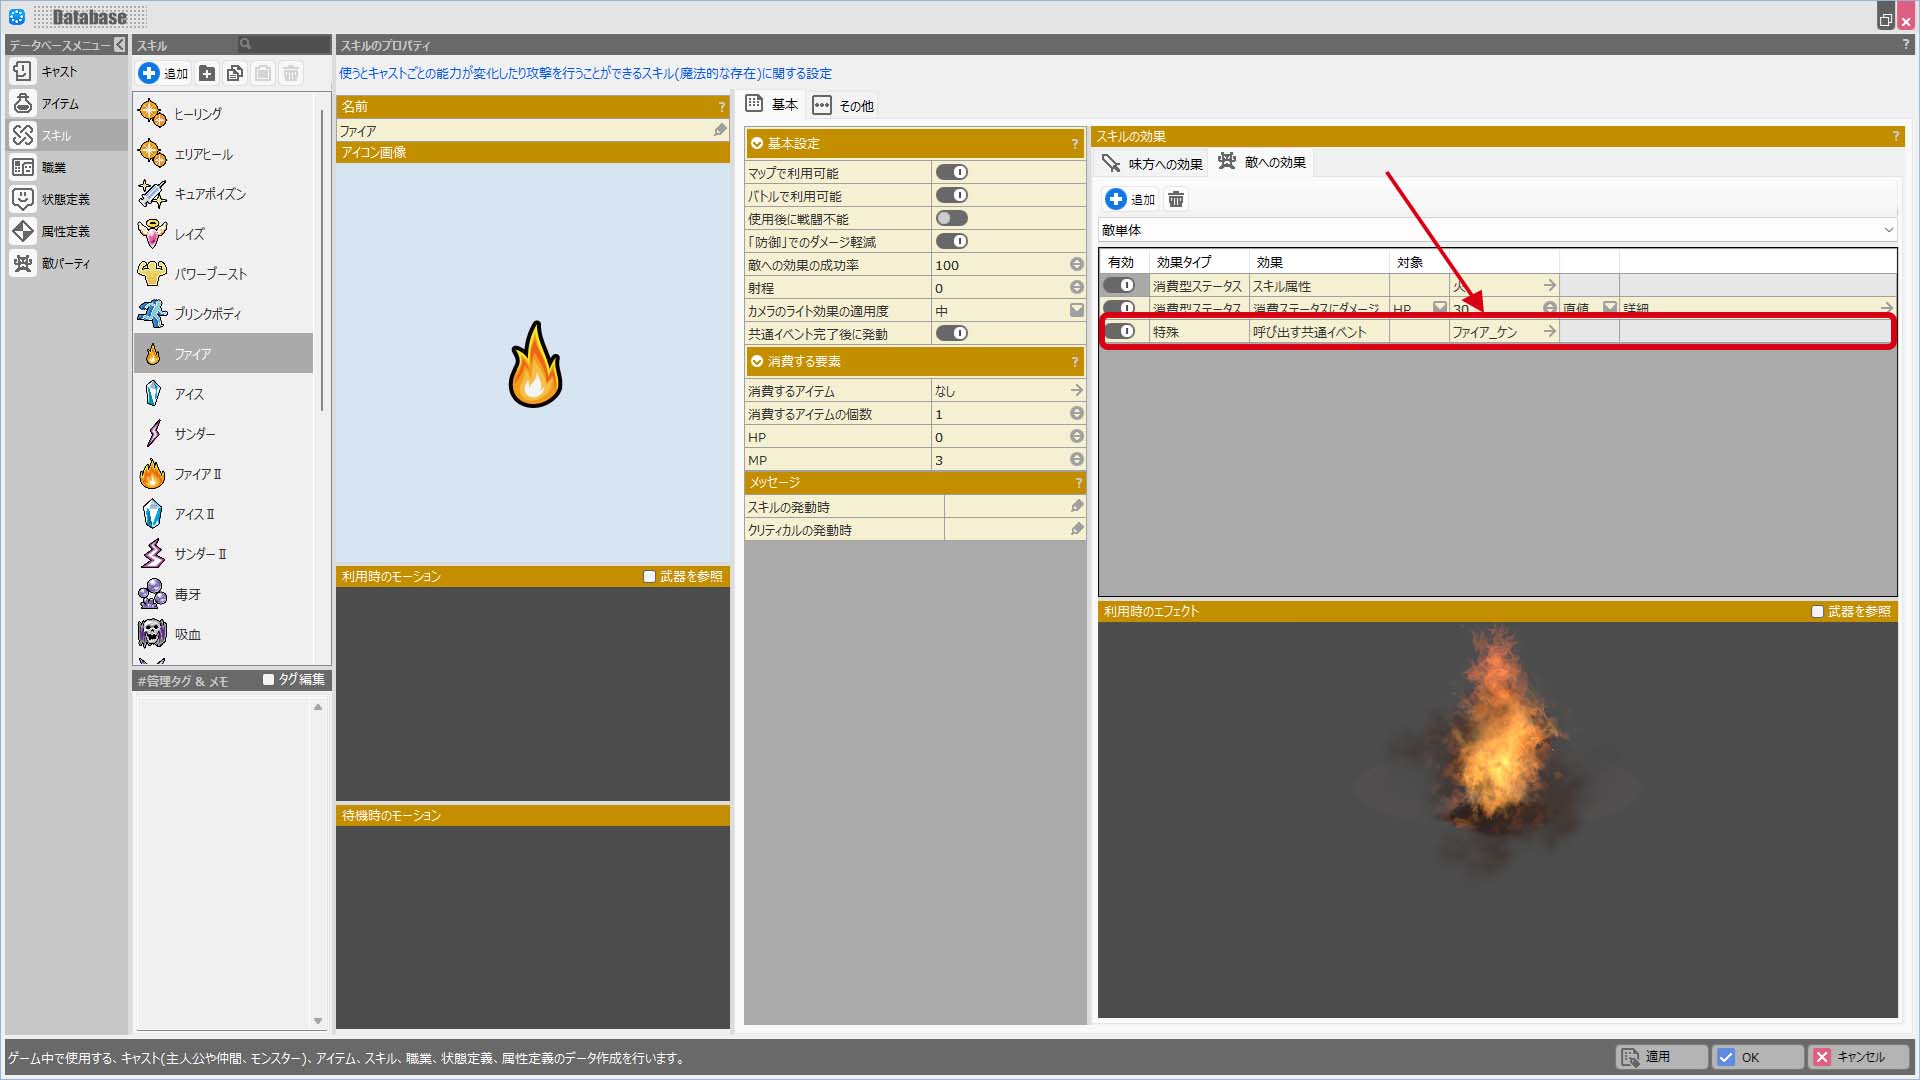The width and height of the screenshot is (1920, 1080).
Task: Switch to 味方への効果 tab
Action: point(1153,164)
